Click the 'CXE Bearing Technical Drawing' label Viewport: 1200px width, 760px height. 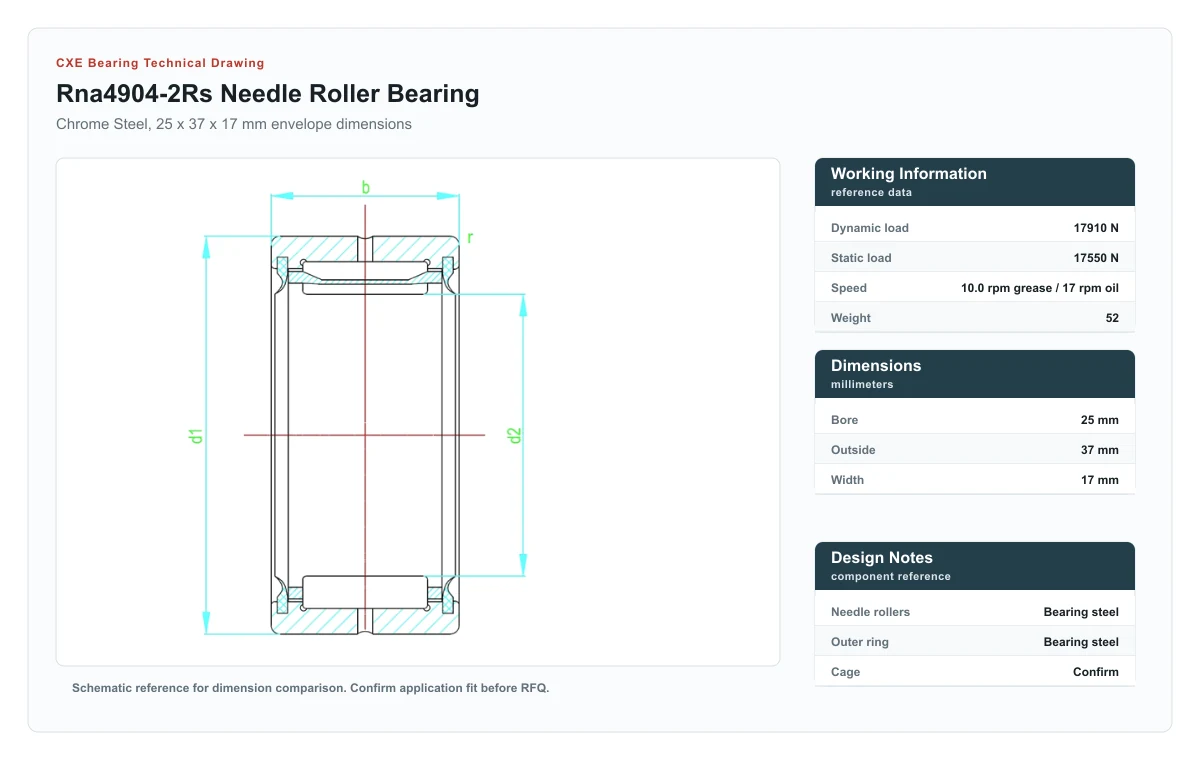tap(160, 63)
